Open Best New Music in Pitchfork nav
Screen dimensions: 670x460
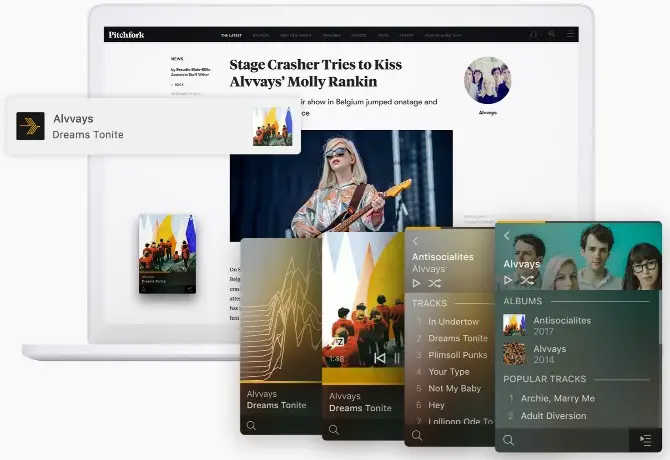tap(296, 35)
